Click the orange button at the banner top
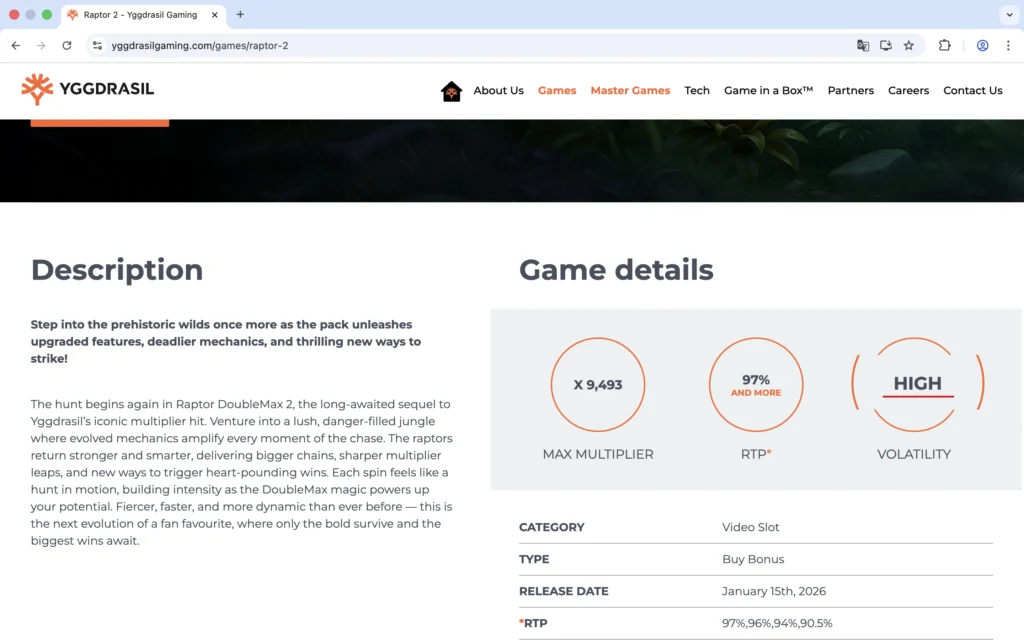The height and width of the screenshot is (640, 1024). tap(100, 123)
